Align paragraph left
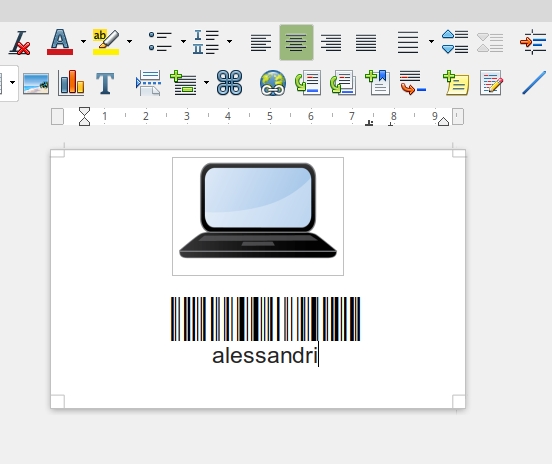The height and width of the screenshot is (464, 552). 261,43
